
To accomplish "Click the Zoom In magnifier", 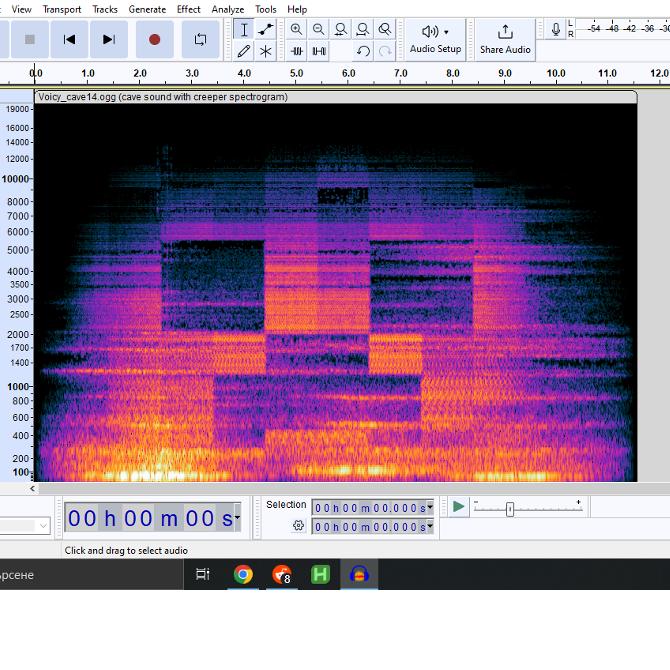I will 297,30.
